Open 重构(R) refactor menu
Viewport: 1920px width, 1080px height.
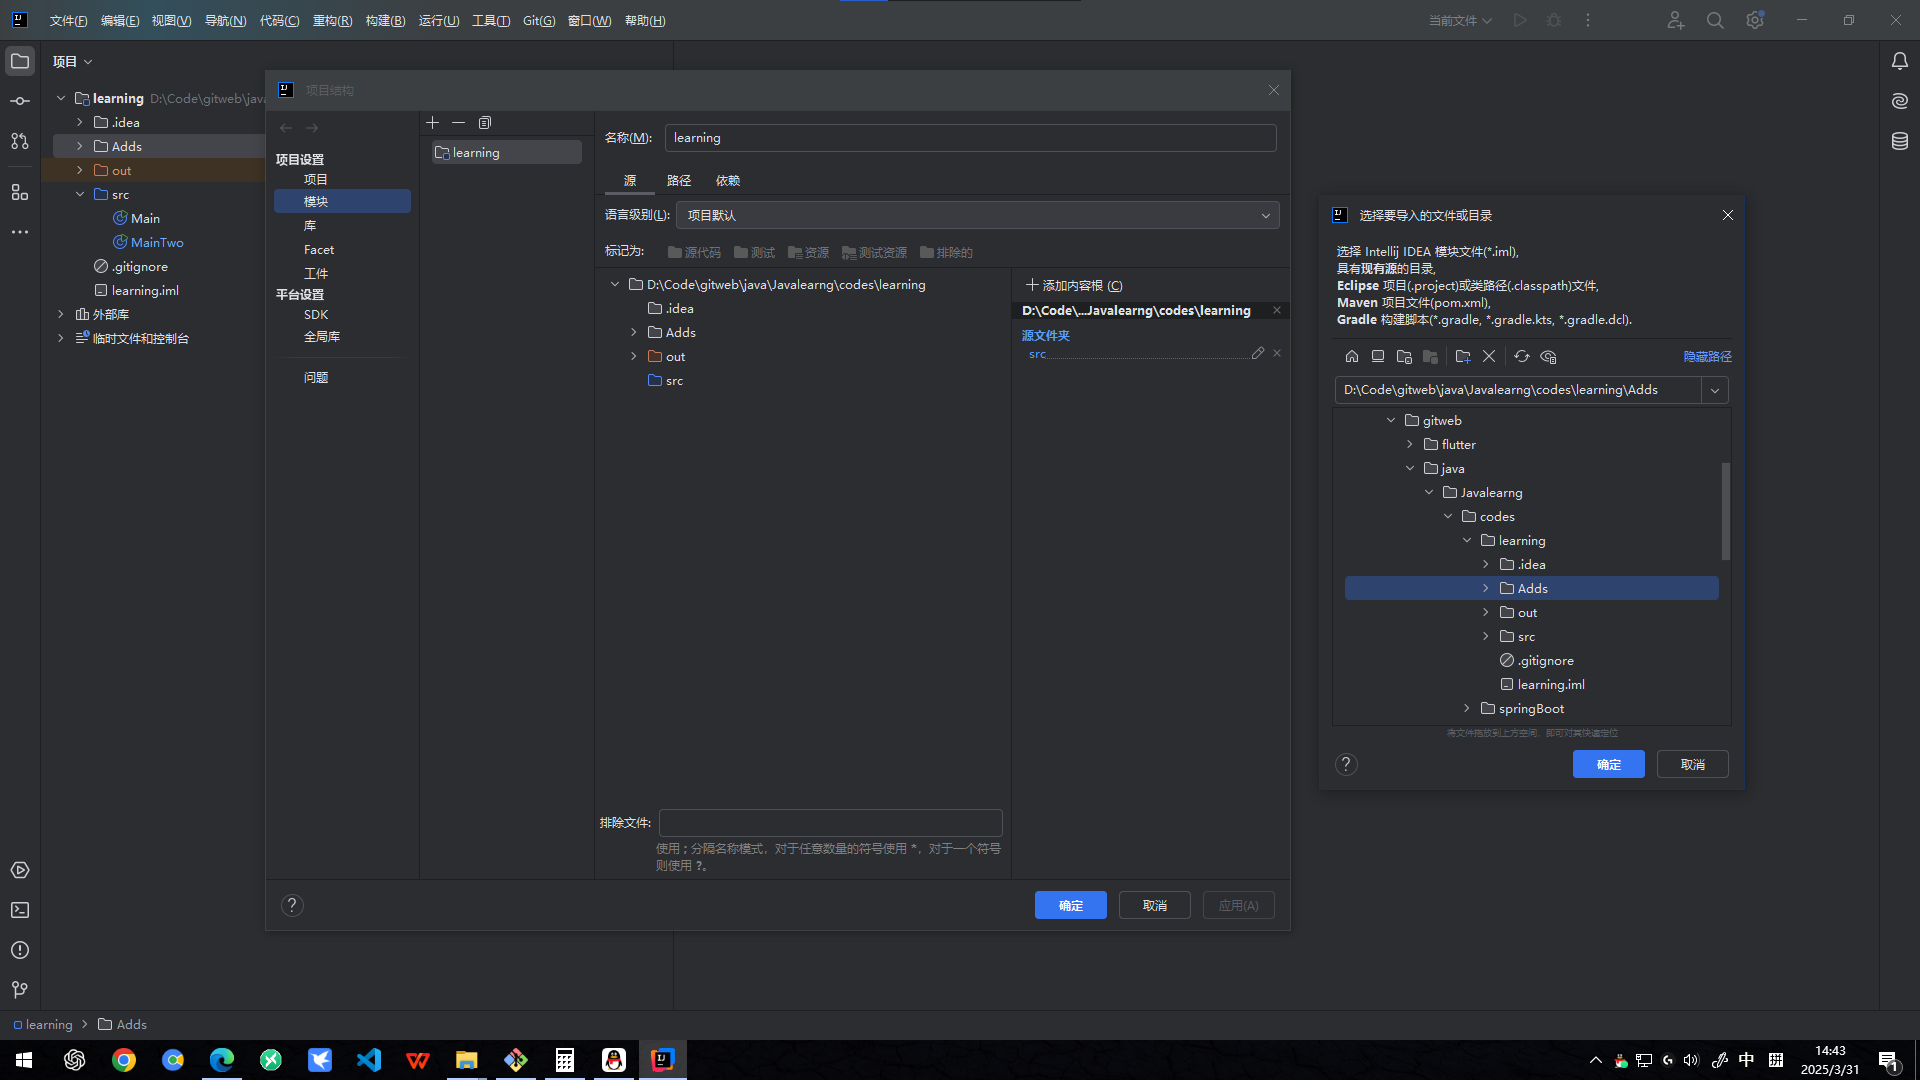pos(332,21)
